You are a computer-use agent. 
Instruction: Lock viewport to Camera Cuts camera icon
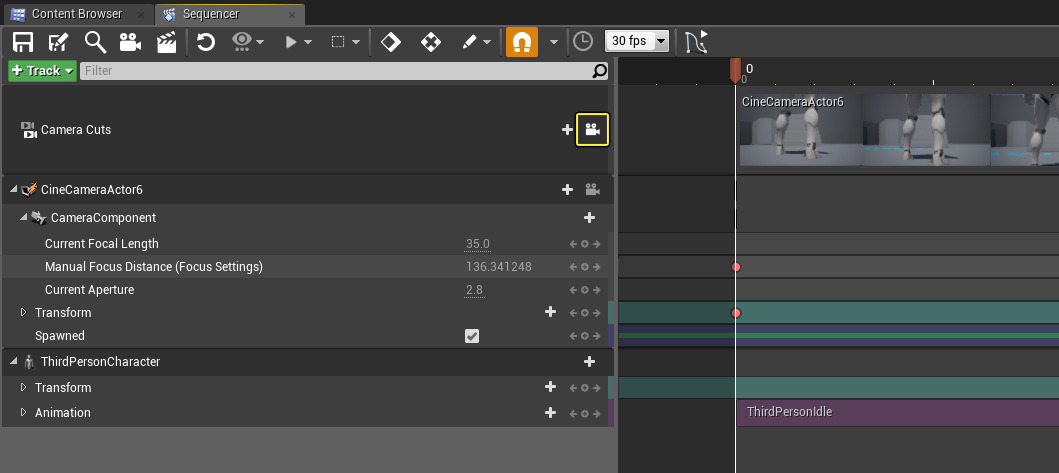592,130
